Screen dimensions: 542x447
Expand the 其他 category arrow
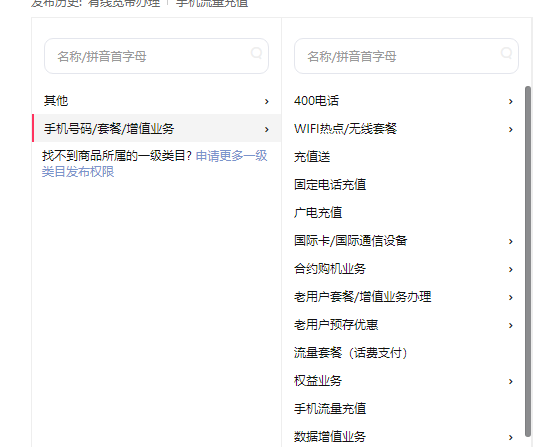click(267, 101)
